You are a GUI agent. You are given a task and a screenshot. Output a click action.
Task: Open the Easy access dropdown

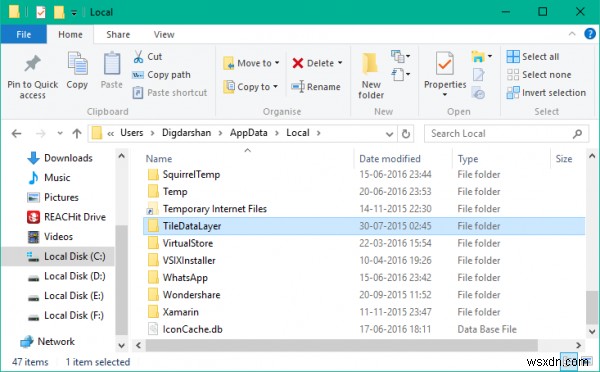point(401,74)
